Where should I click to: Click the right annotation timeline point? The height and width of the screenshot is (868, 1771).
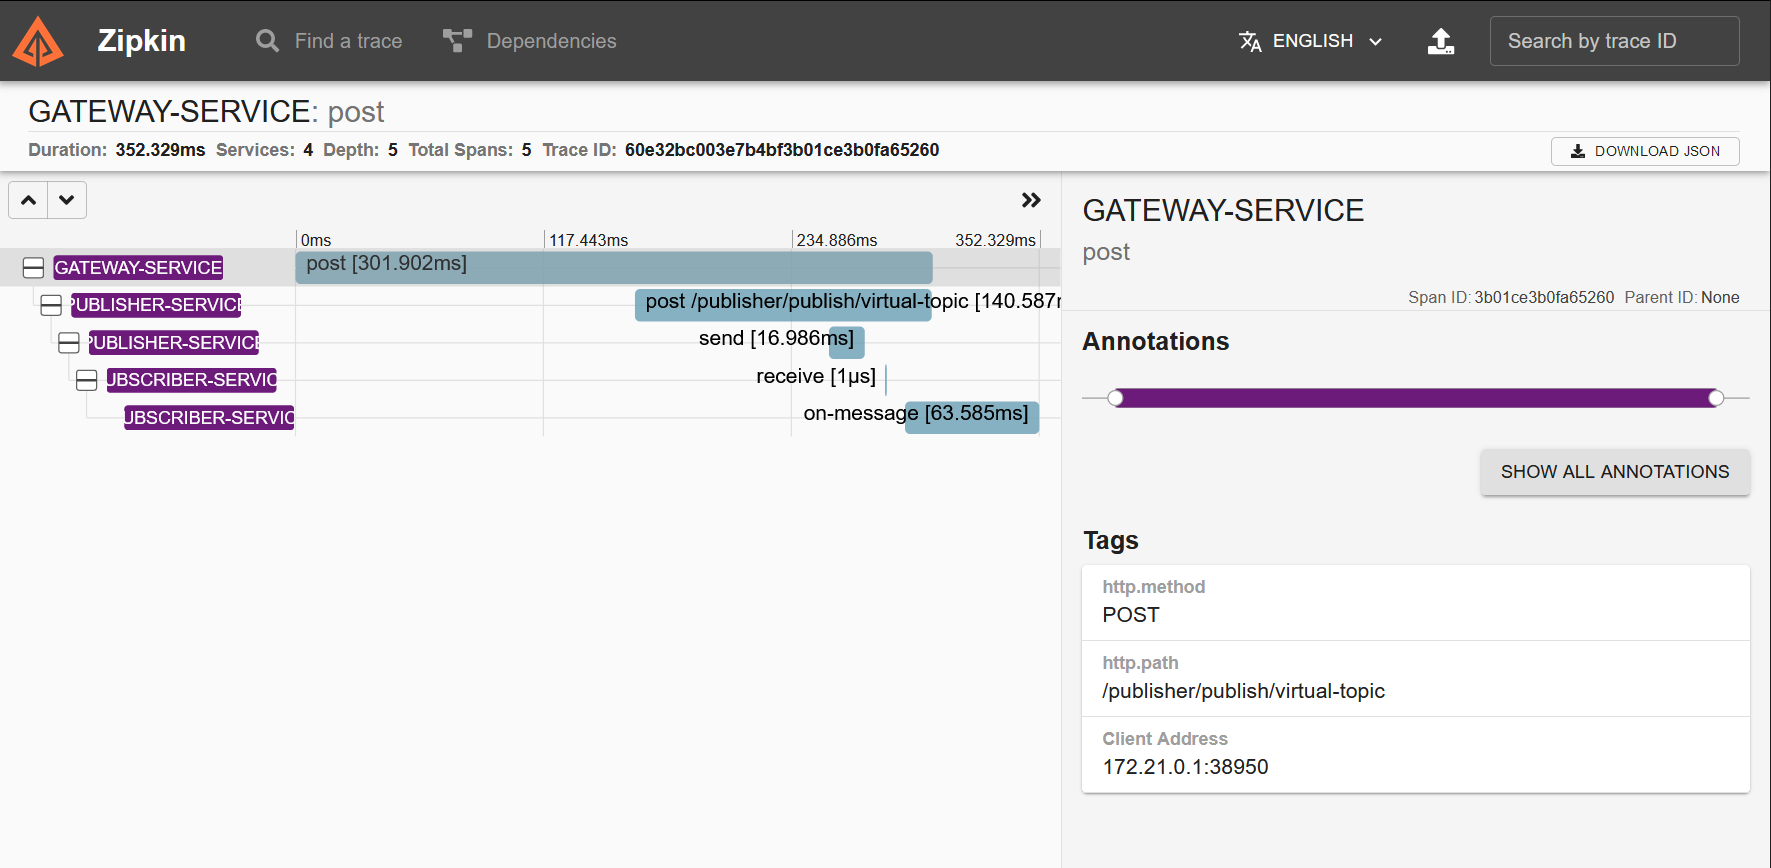pos(1716,398)
